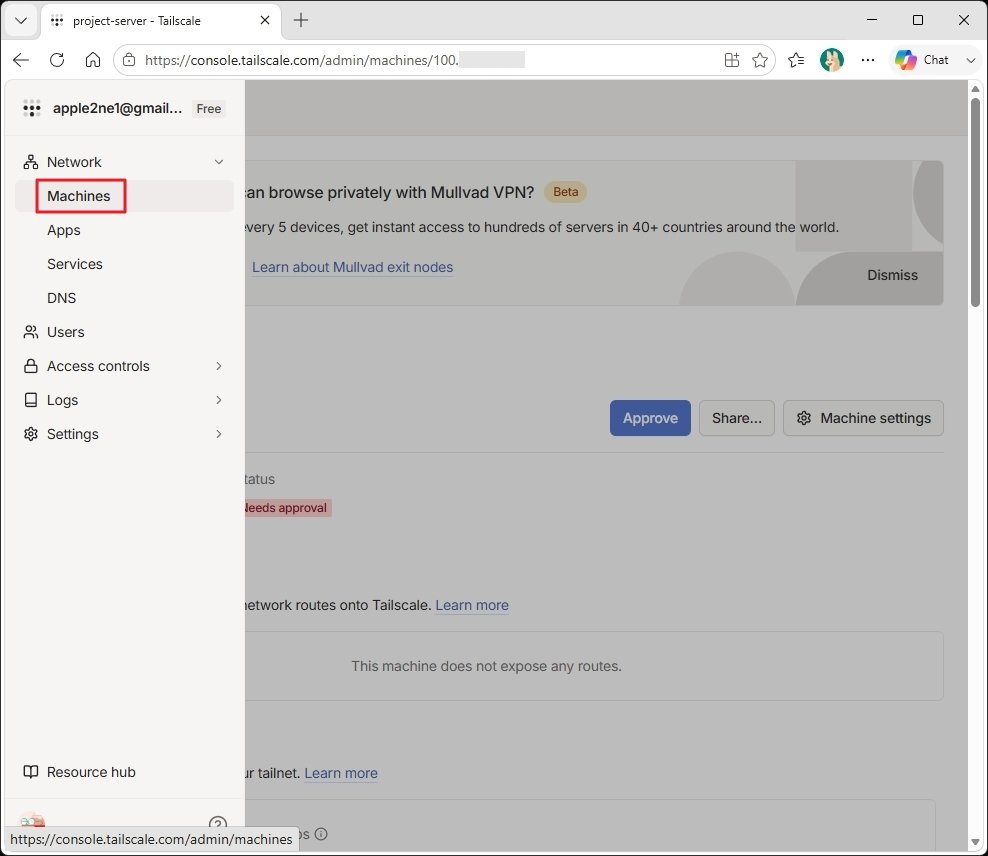This screenshot has width=988, height=856.
Task: Open DNS in the sidebar
Action: point(61,298)
